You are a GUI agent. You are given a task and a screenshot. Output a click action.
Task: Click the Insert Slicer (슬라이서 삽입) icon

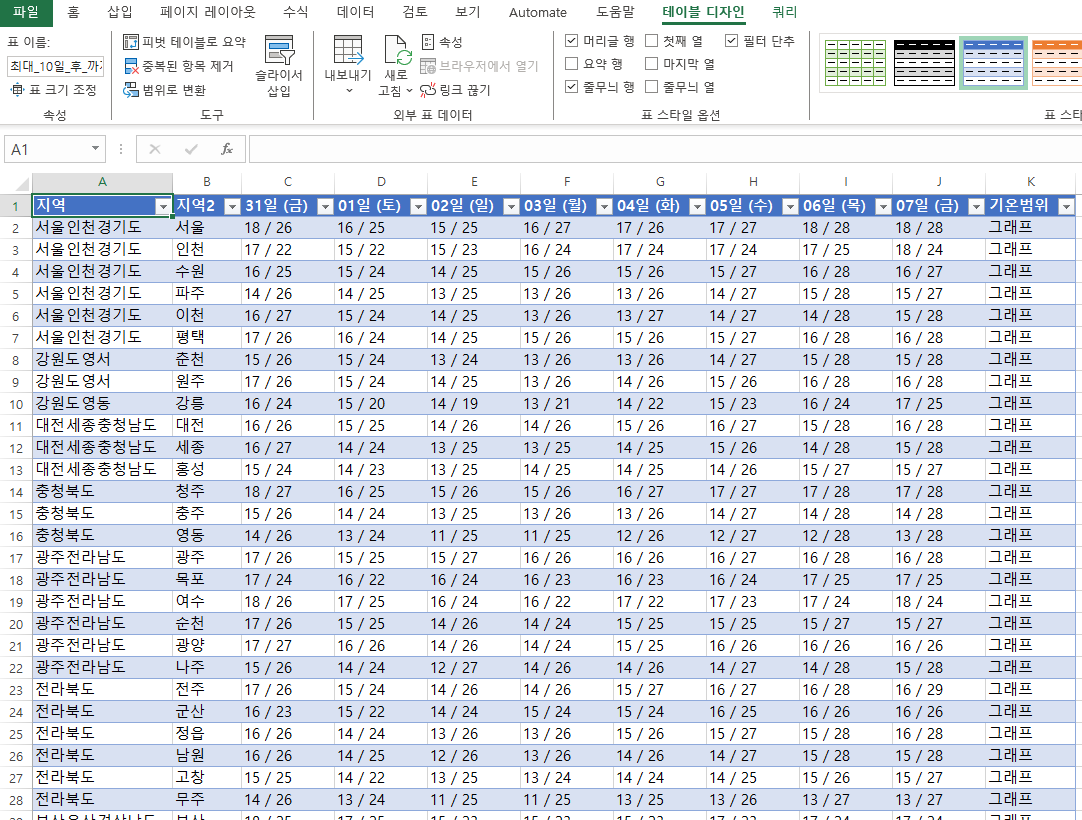click(279, 50)
